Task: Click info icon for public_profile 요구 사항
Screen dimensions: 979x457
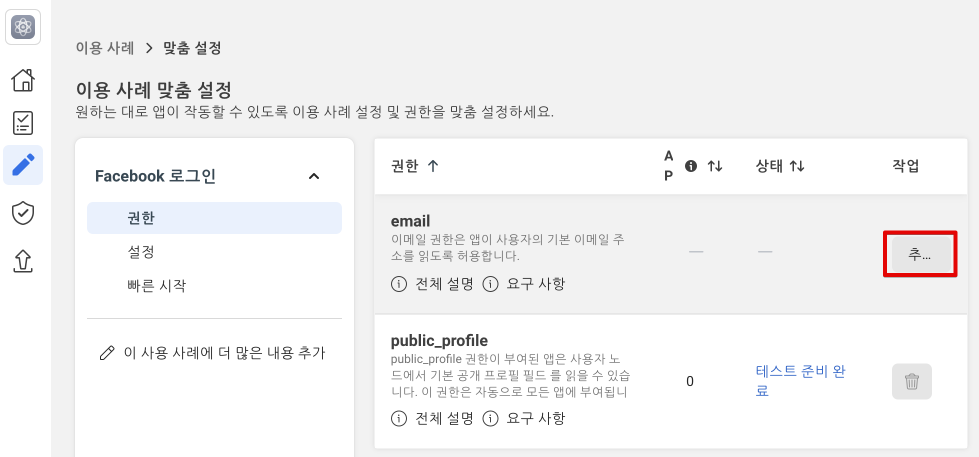Action: tap(490, 418)
